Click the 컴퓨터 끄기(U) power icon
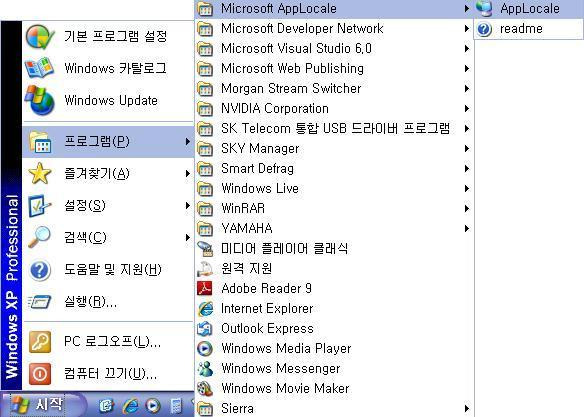Viewport: 584px width, 417px height. point(39,373)
